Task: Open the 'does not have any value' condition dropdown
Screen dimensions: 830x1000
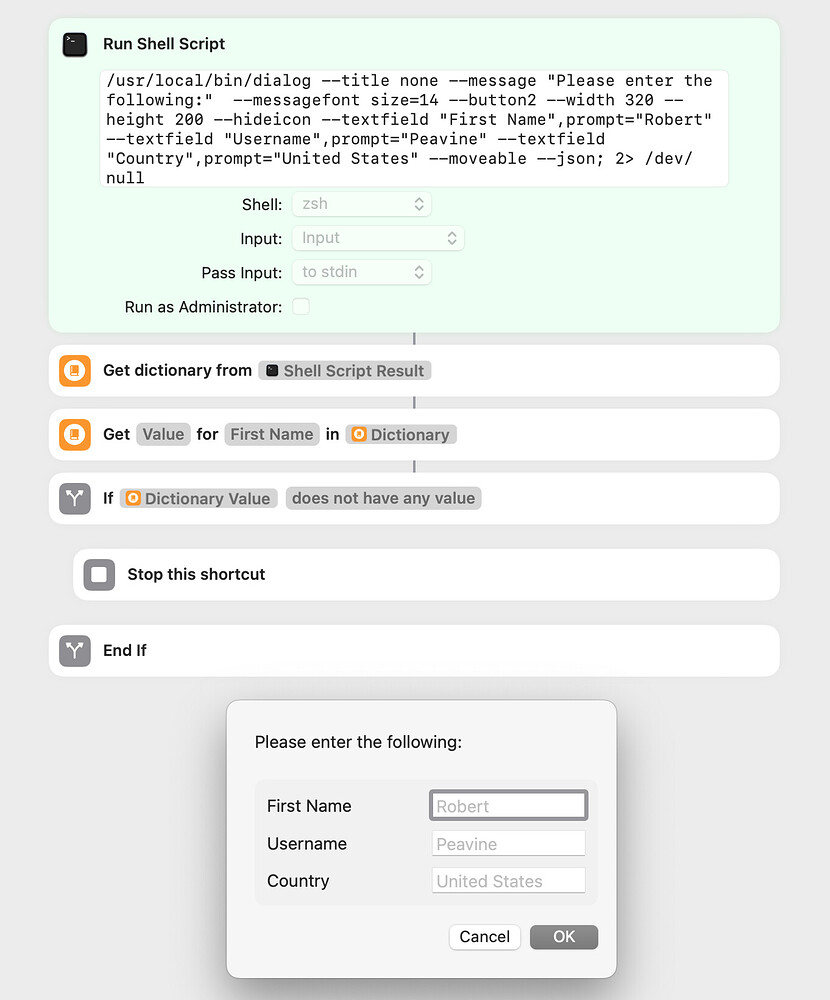Action: 383,498
